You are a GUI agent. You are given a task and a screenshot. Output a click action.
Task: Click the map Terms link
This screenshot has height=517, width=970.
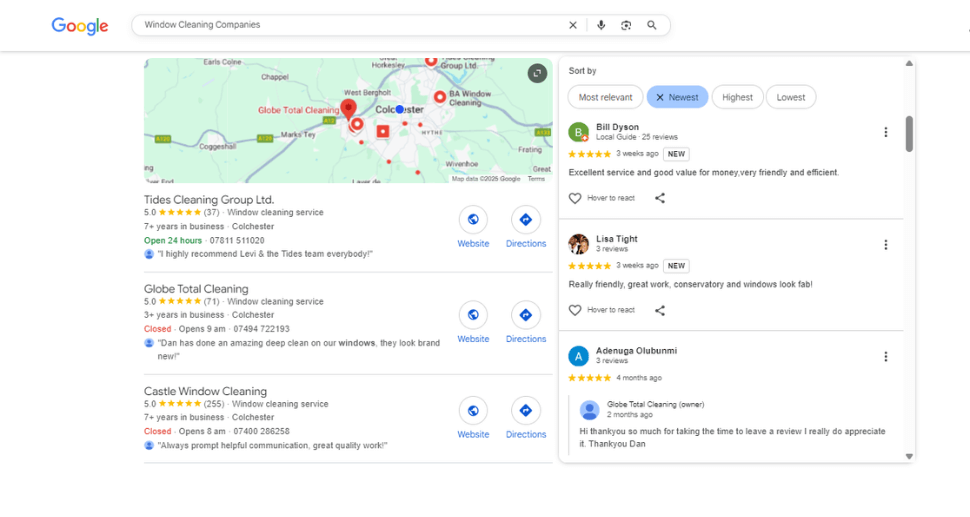[536, 179]
